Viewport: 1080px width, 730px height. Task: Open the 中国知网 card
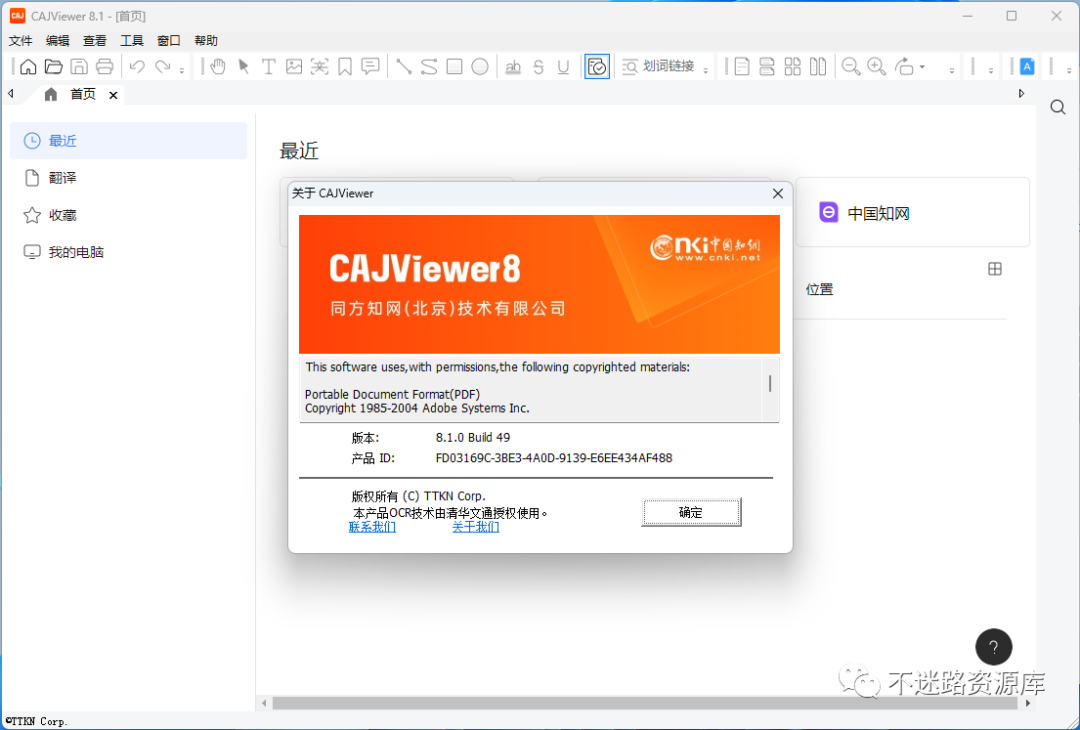(913, 212)
